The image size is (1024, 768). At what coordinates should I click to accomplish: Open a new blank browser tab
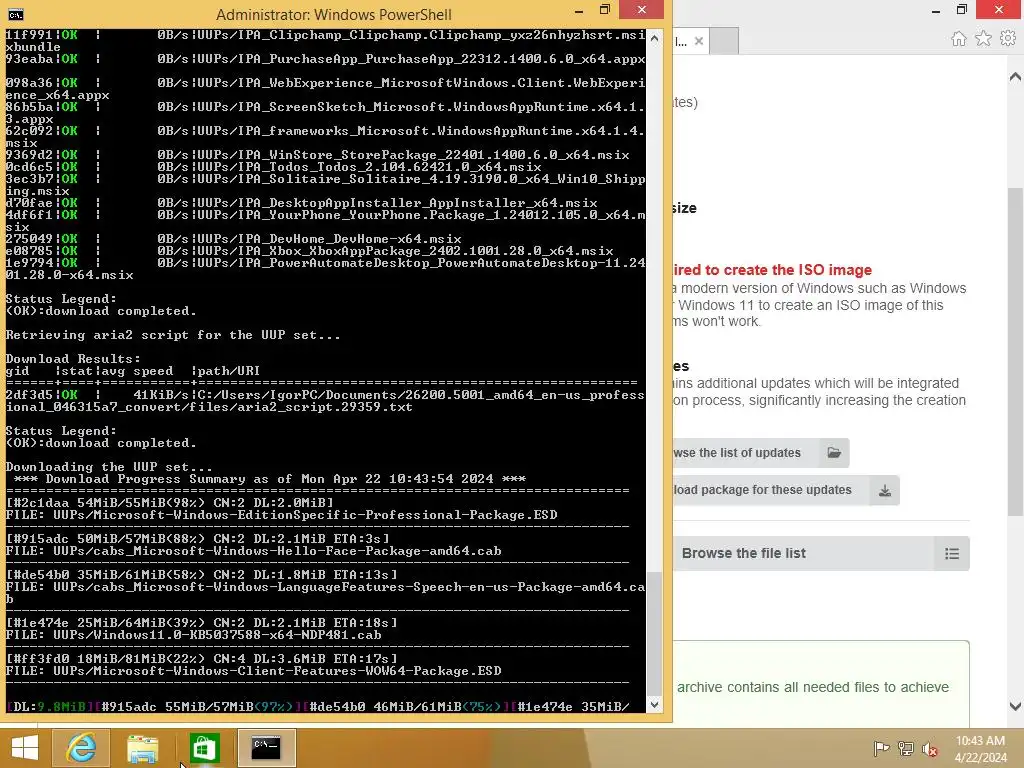coord(724,41)
